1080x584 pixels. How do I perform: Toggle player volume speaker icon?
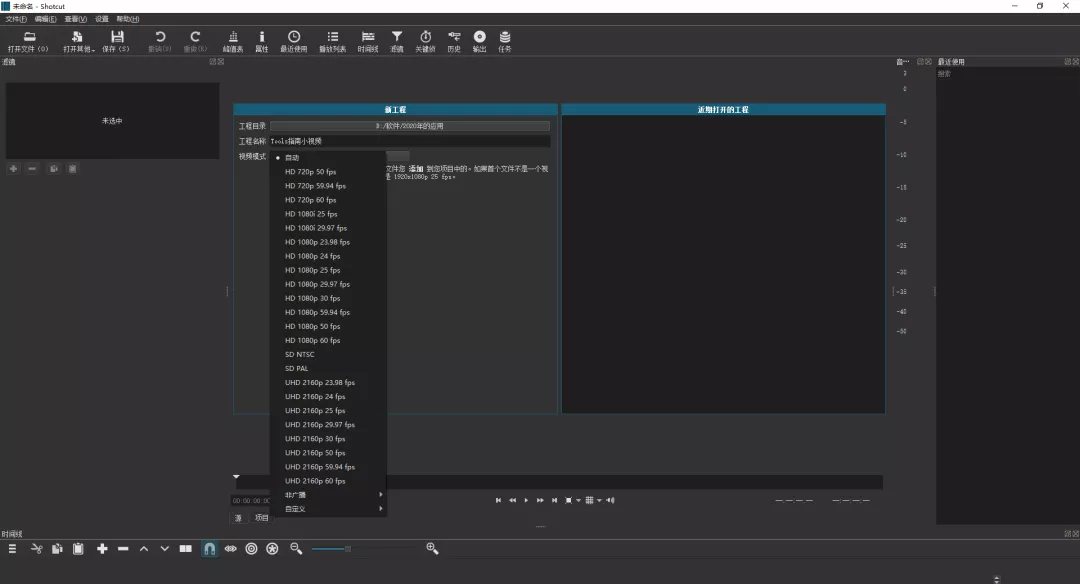click(x=610, y=501)
